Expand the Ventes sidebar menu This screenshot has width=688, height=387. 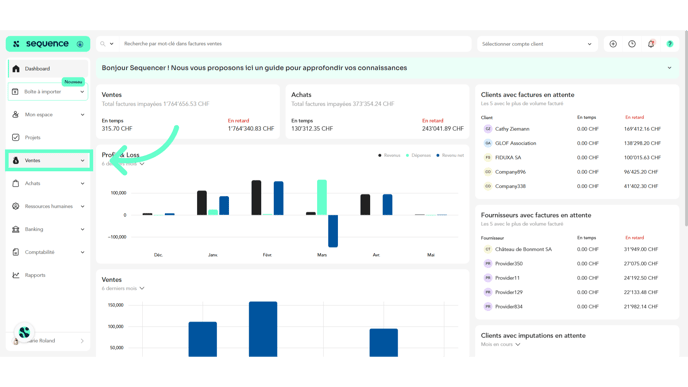click(x=48, y=161)
